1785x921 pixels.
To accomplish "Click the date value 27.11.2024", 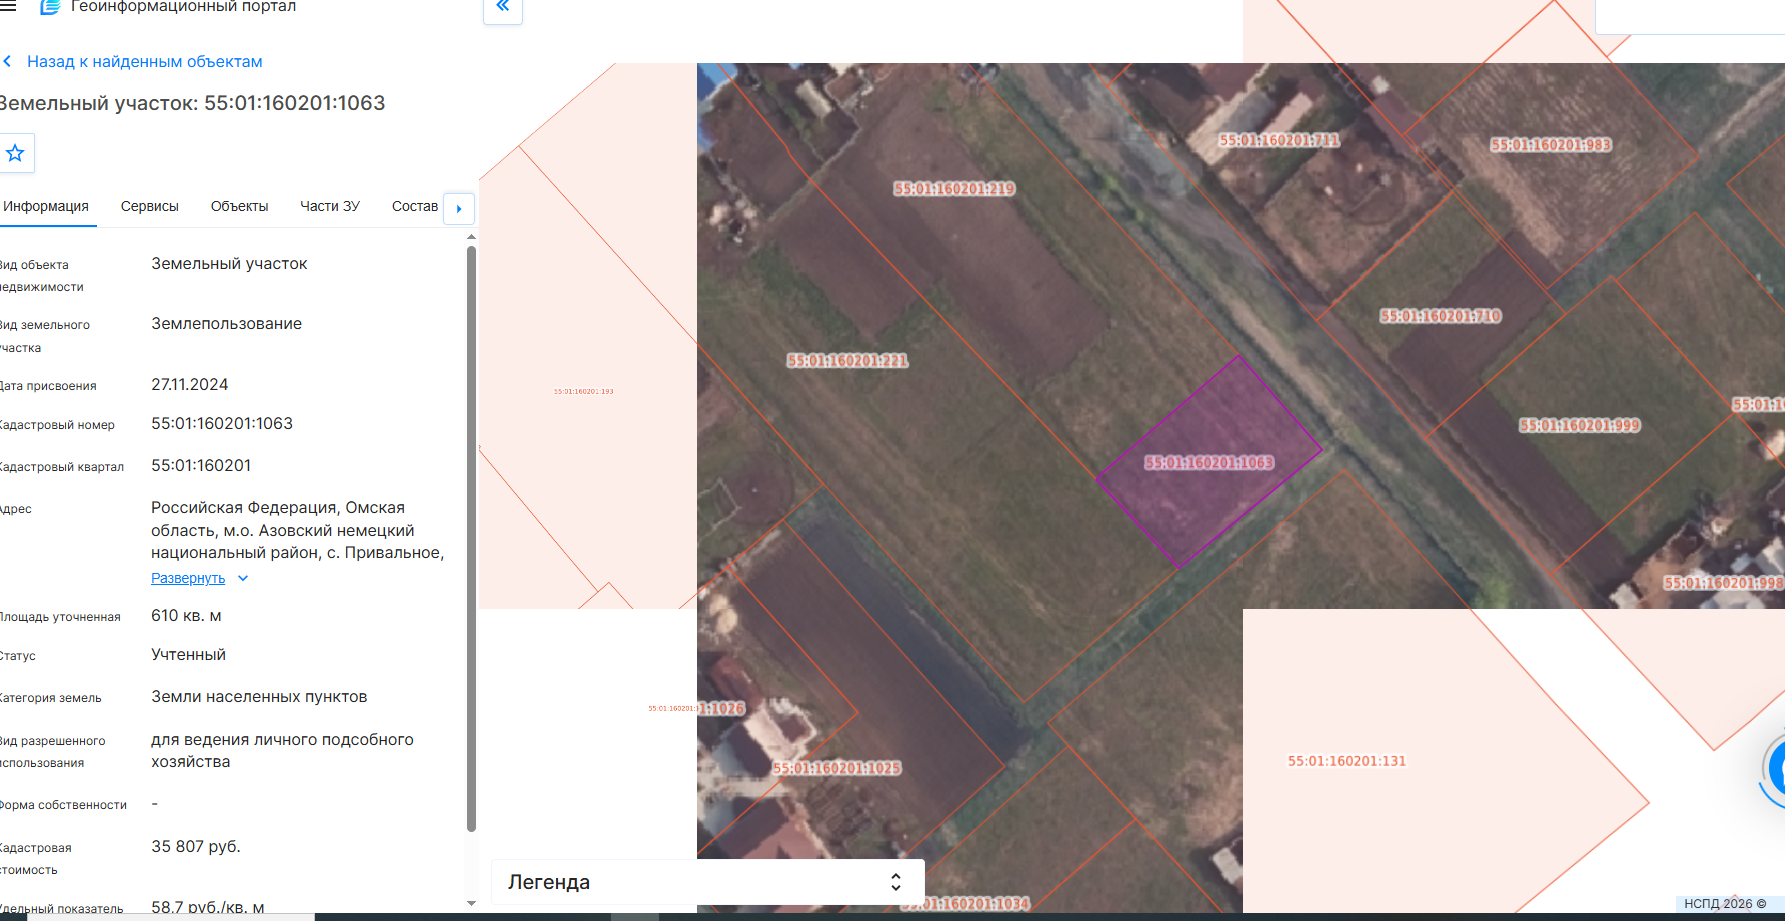I will tap(190, 385).
